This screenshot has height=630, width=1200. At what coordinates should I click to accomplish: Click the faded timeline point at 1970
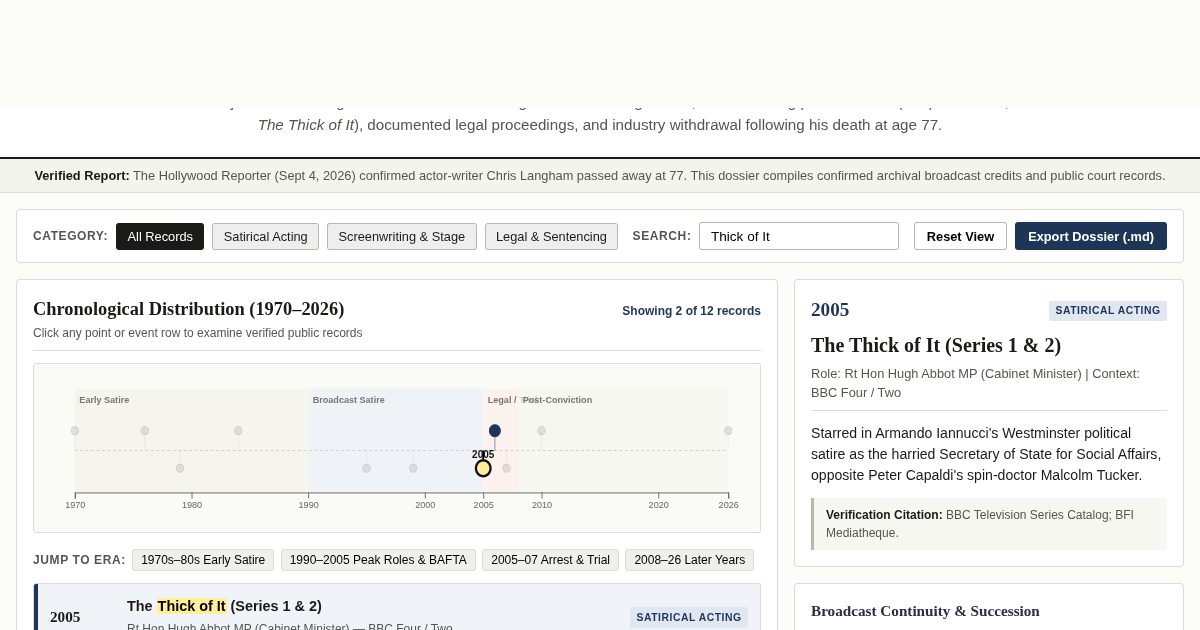[x=75, y=431]
